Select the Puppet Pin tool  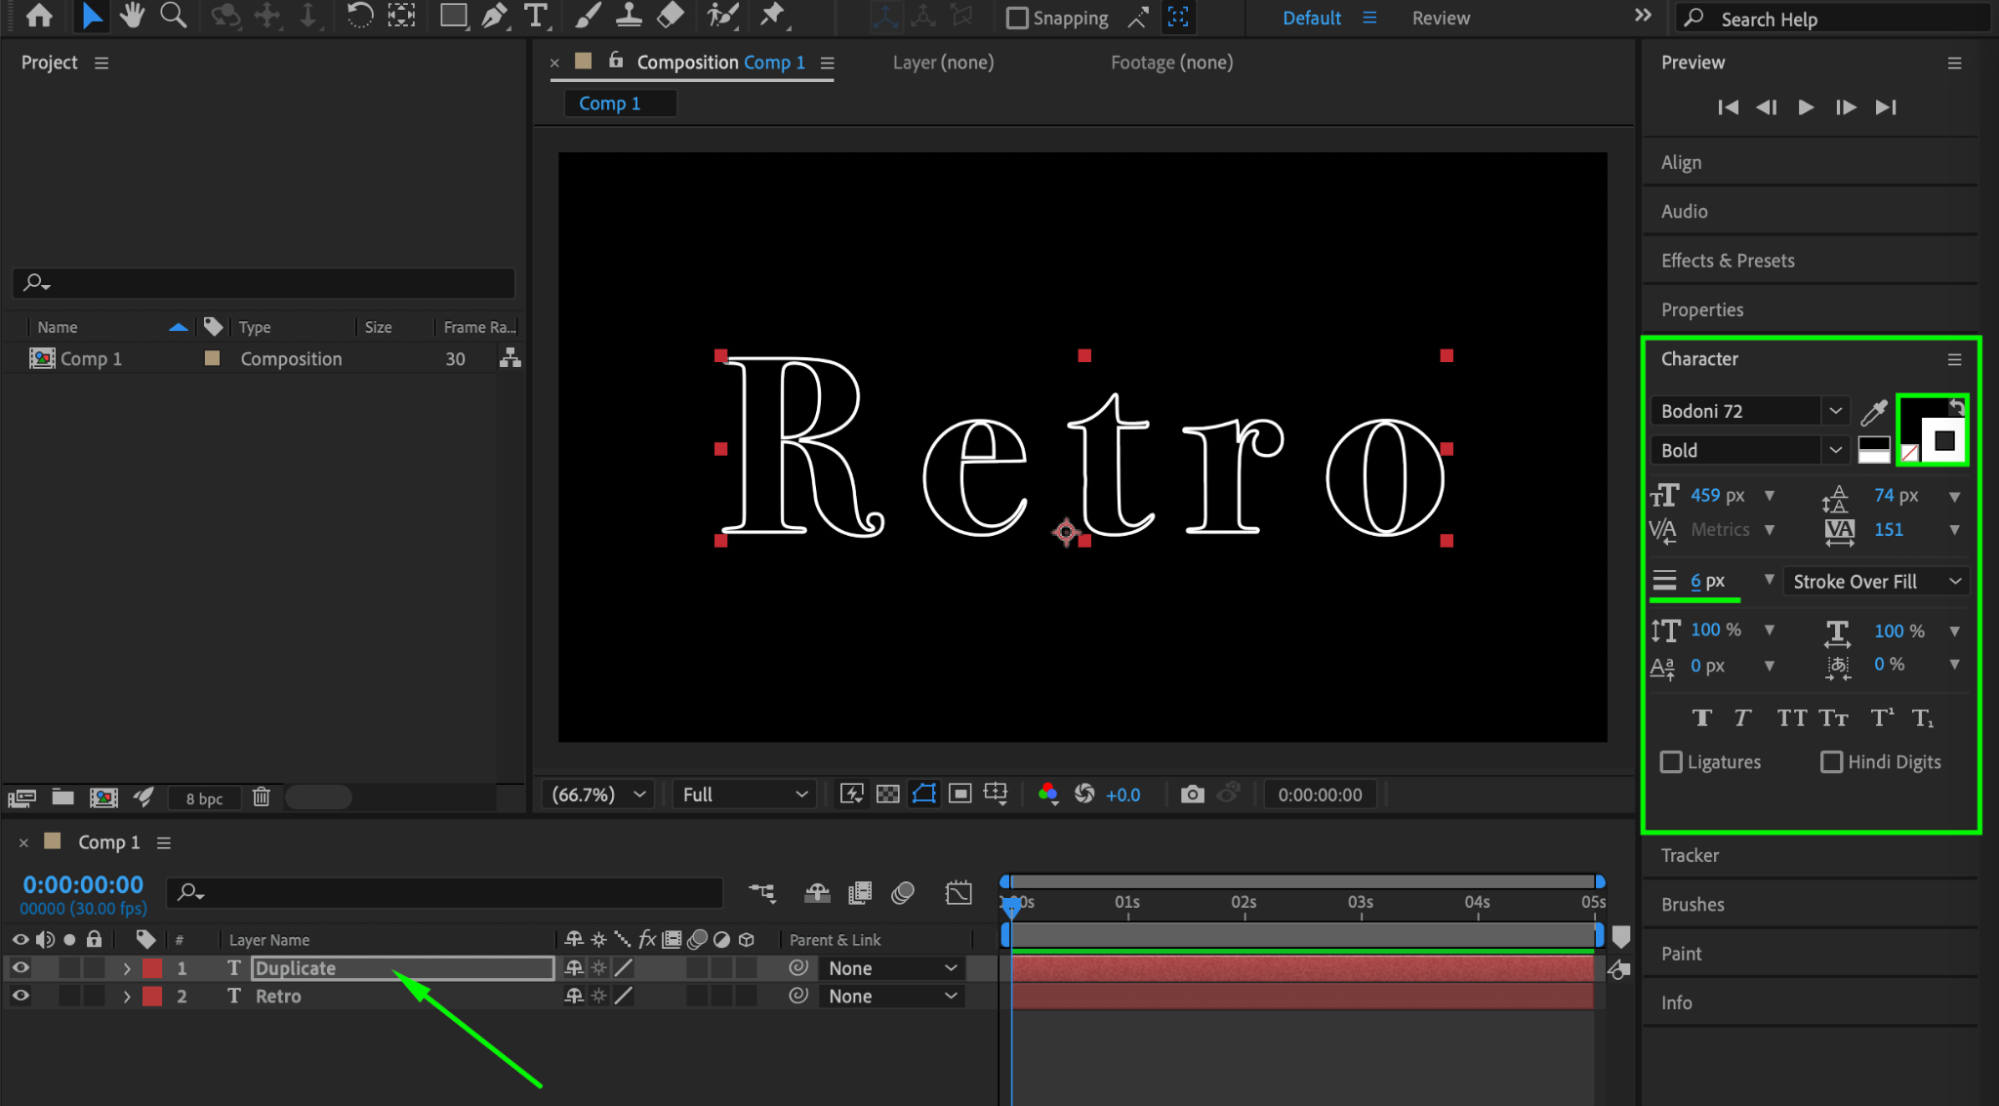coord(772,16)
